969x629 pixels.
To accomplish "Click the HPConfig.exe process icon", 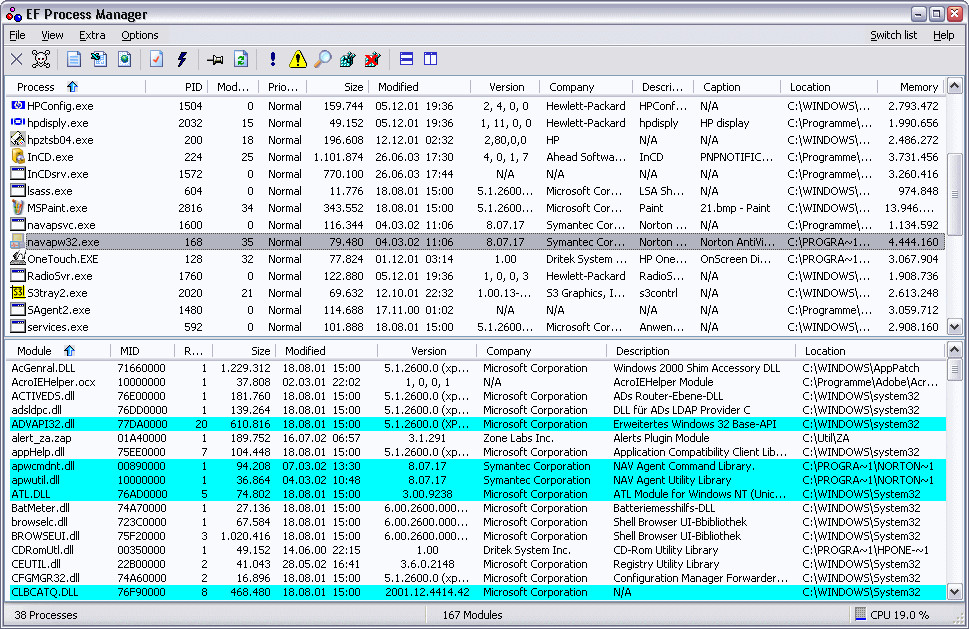I will point(18,106).
